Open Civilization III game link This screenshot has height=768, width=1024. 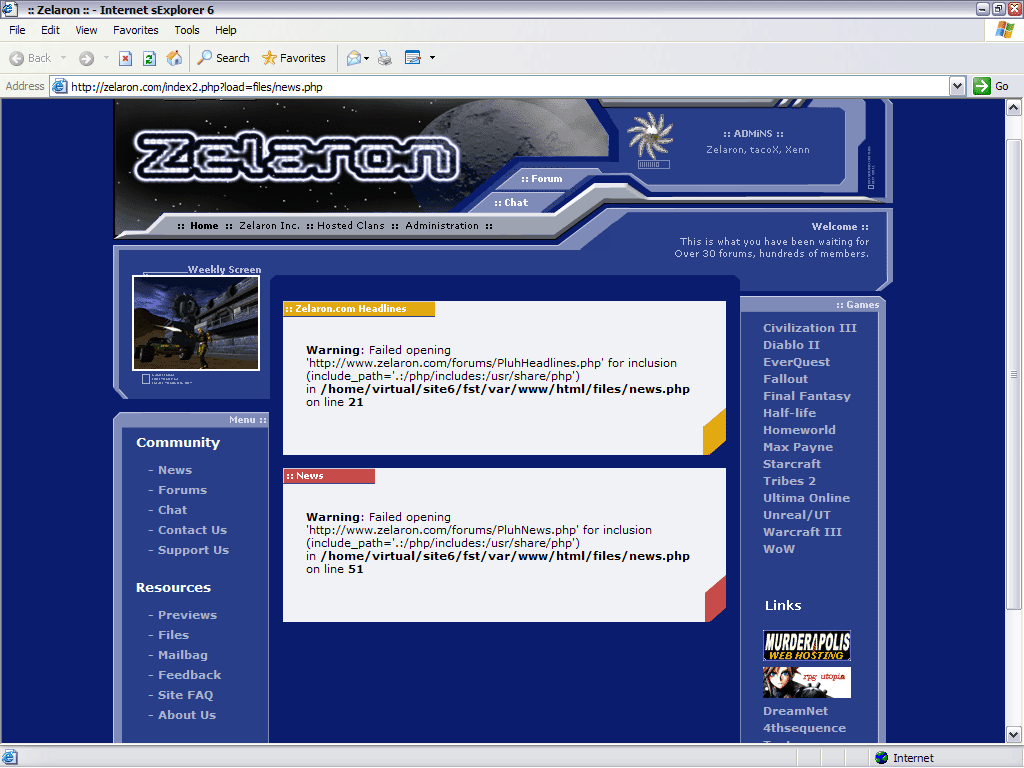coord(810,328)
